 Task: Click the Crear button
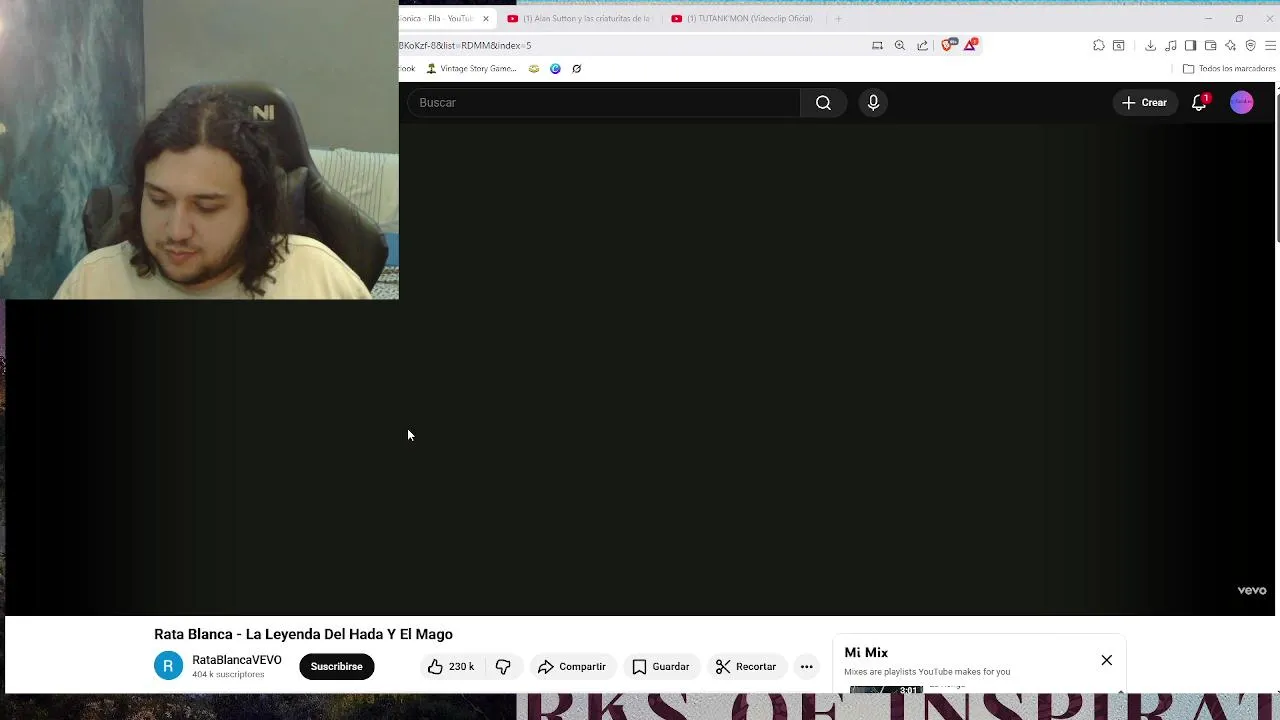(x=1144, y=102)
